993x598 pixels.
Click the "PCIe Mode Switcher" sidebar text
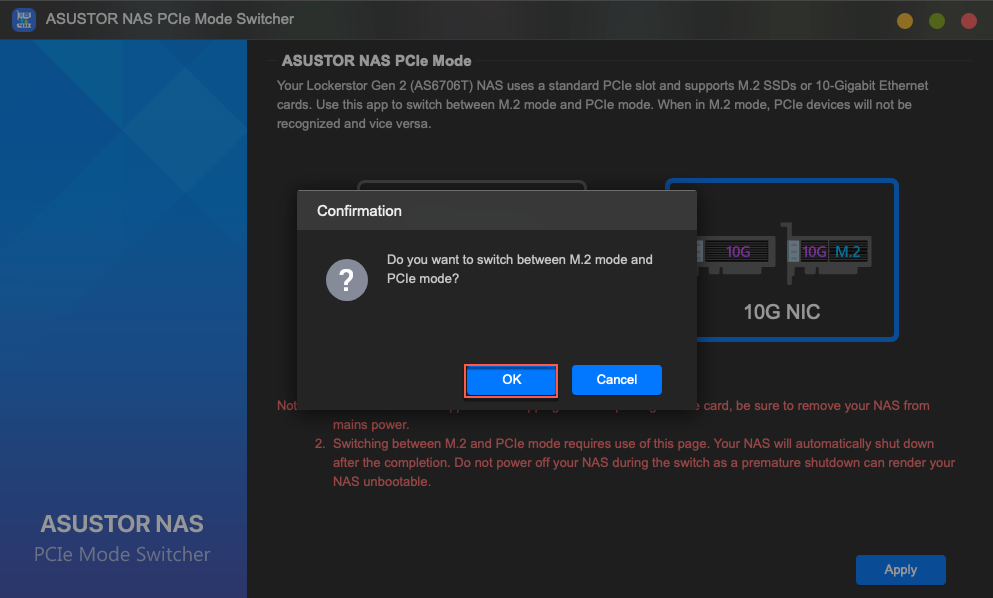click(122, 554)
